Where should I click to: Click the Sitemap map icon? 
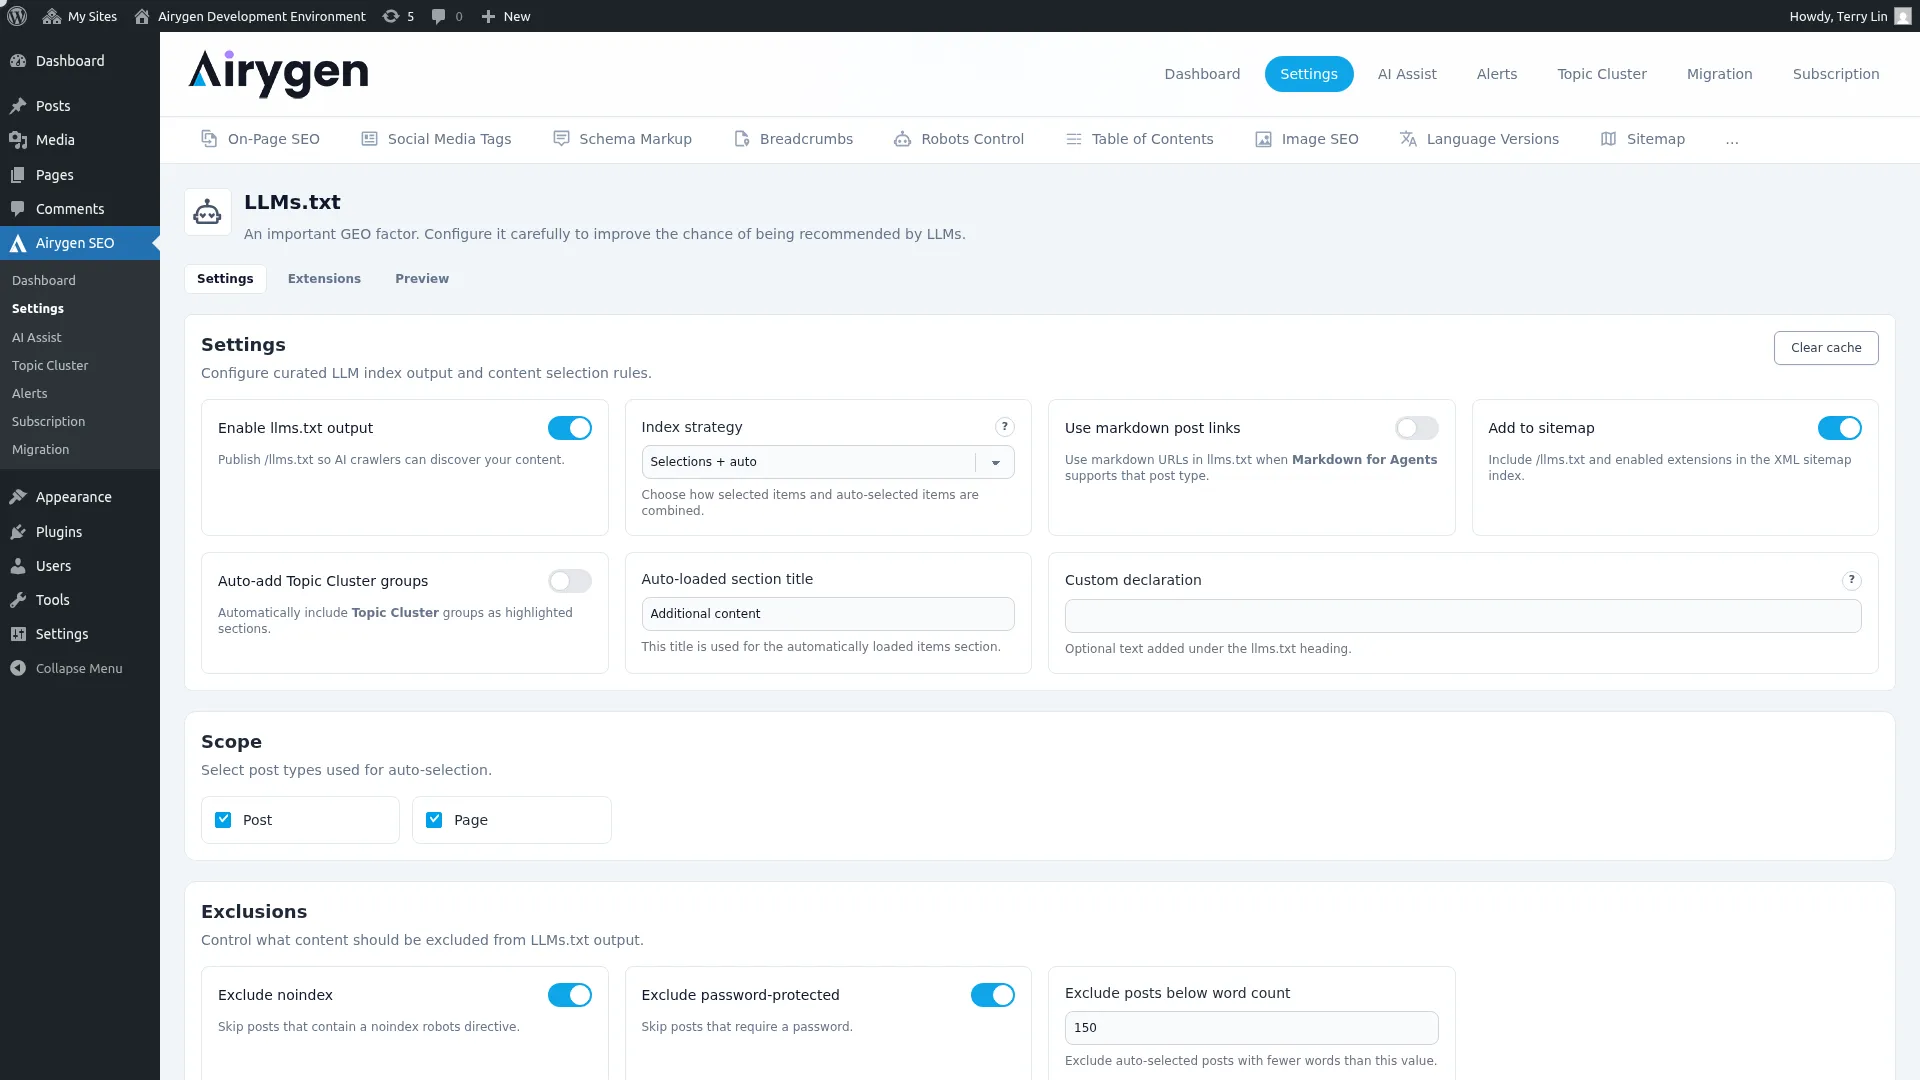(x=1608, y=139)
